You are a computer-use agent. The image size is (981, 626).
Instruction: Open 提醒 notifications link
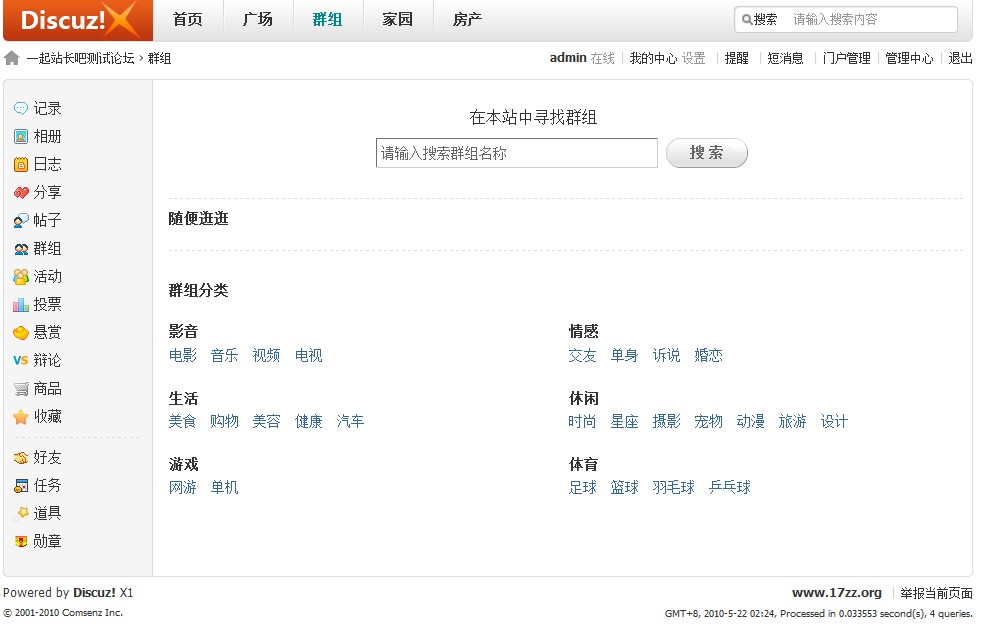[x=736, y=58]
